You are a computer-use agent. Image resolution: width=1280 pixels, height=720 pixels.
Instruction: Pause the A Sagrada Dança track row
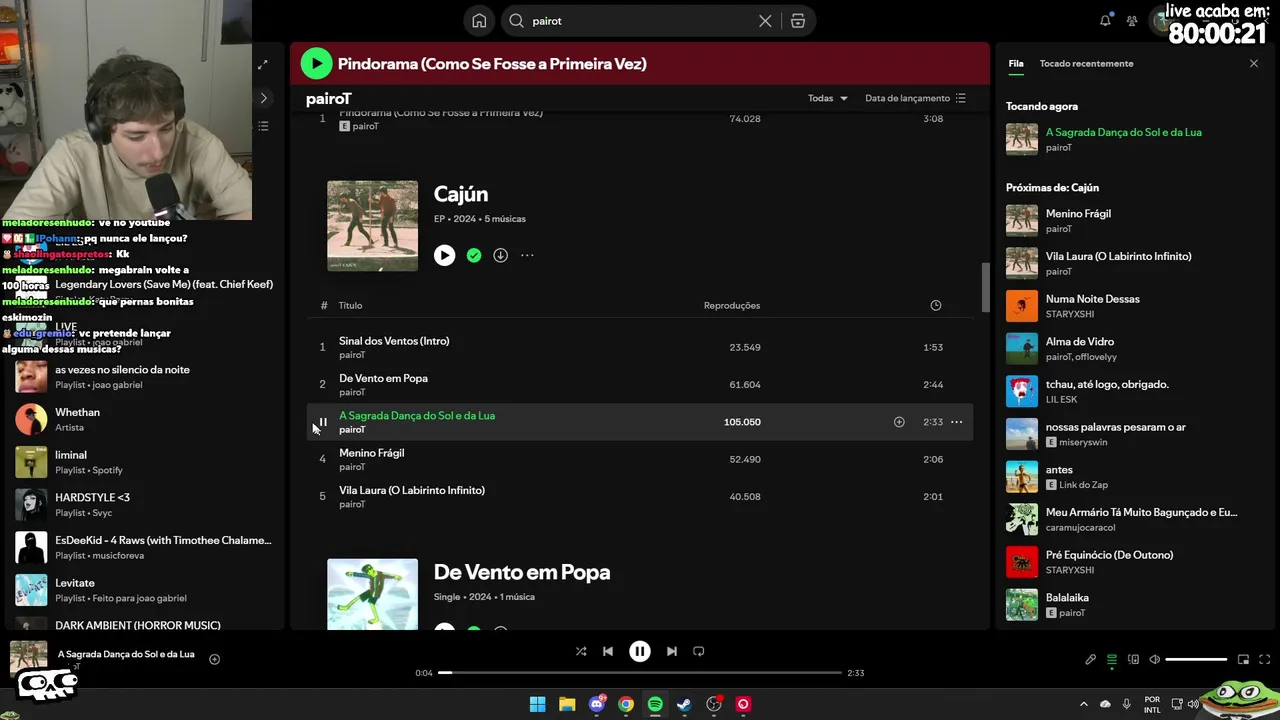coord(322,422)
